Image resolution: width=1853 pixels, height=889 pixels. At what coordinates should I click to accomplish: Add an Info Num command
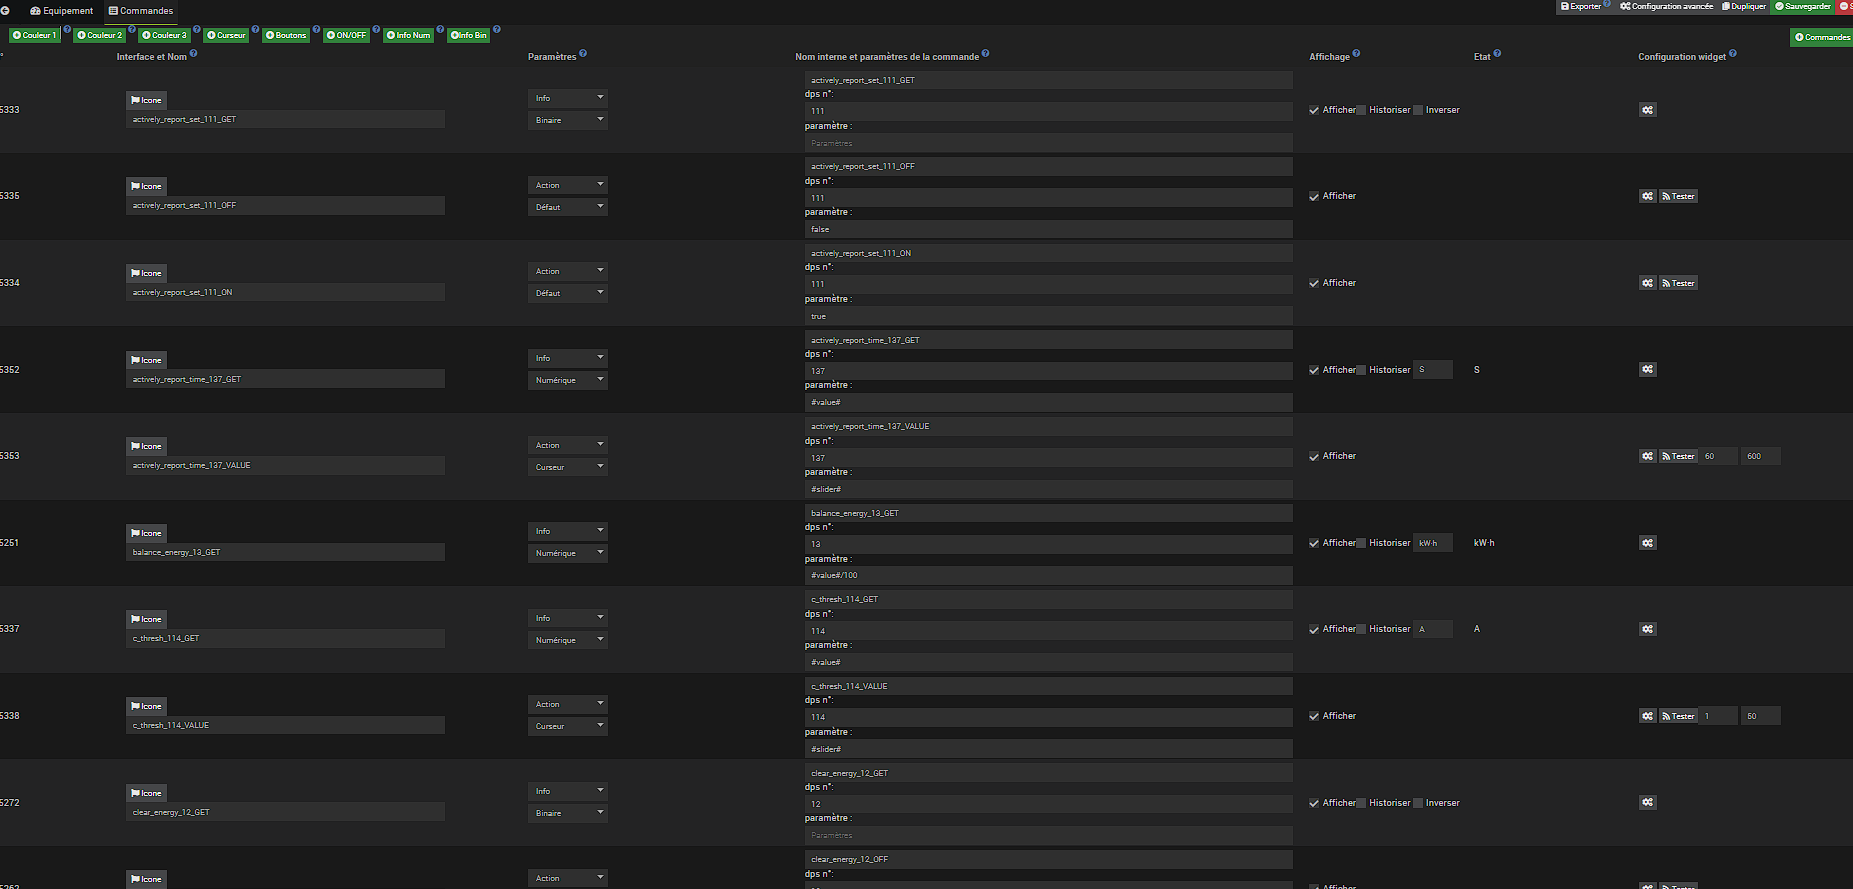point(409,35)
